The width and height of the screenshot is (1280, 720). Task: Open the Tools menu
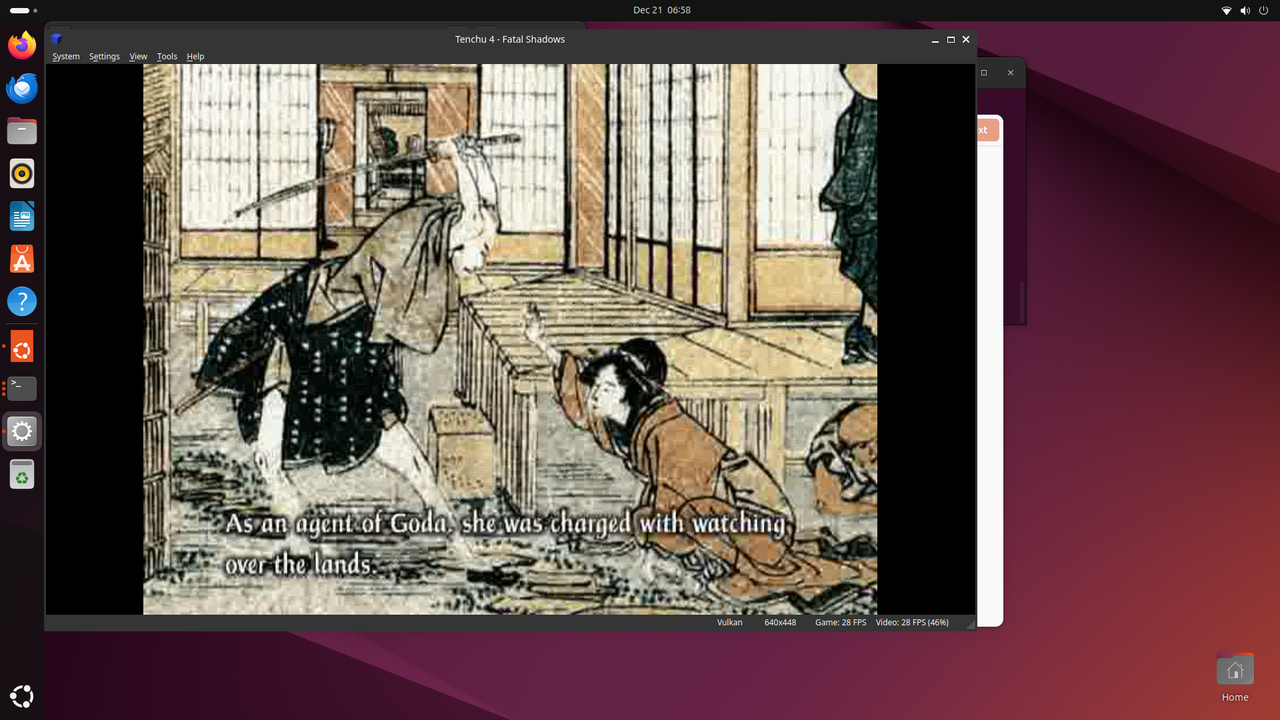[x=167, y=57]
